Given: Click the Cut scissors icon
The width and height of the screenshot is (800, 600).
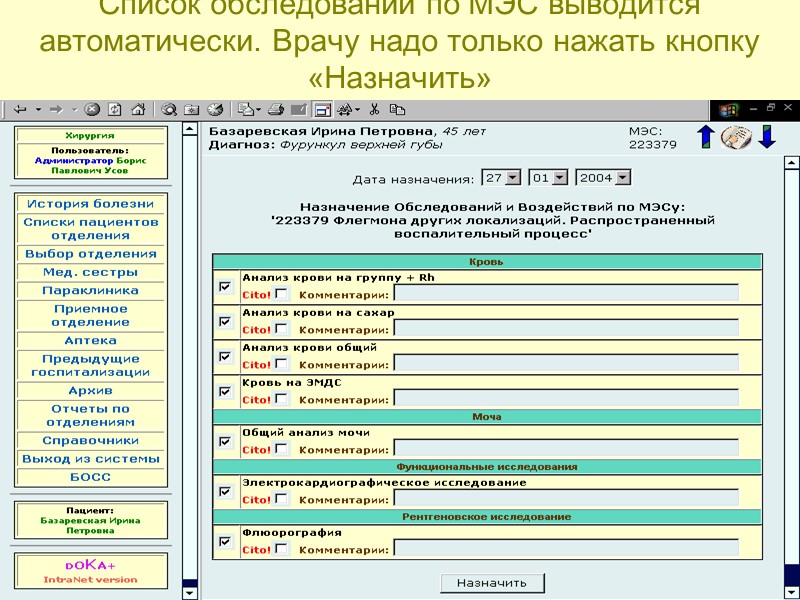Looking at the screenshot, I should [x=374, y=109].
